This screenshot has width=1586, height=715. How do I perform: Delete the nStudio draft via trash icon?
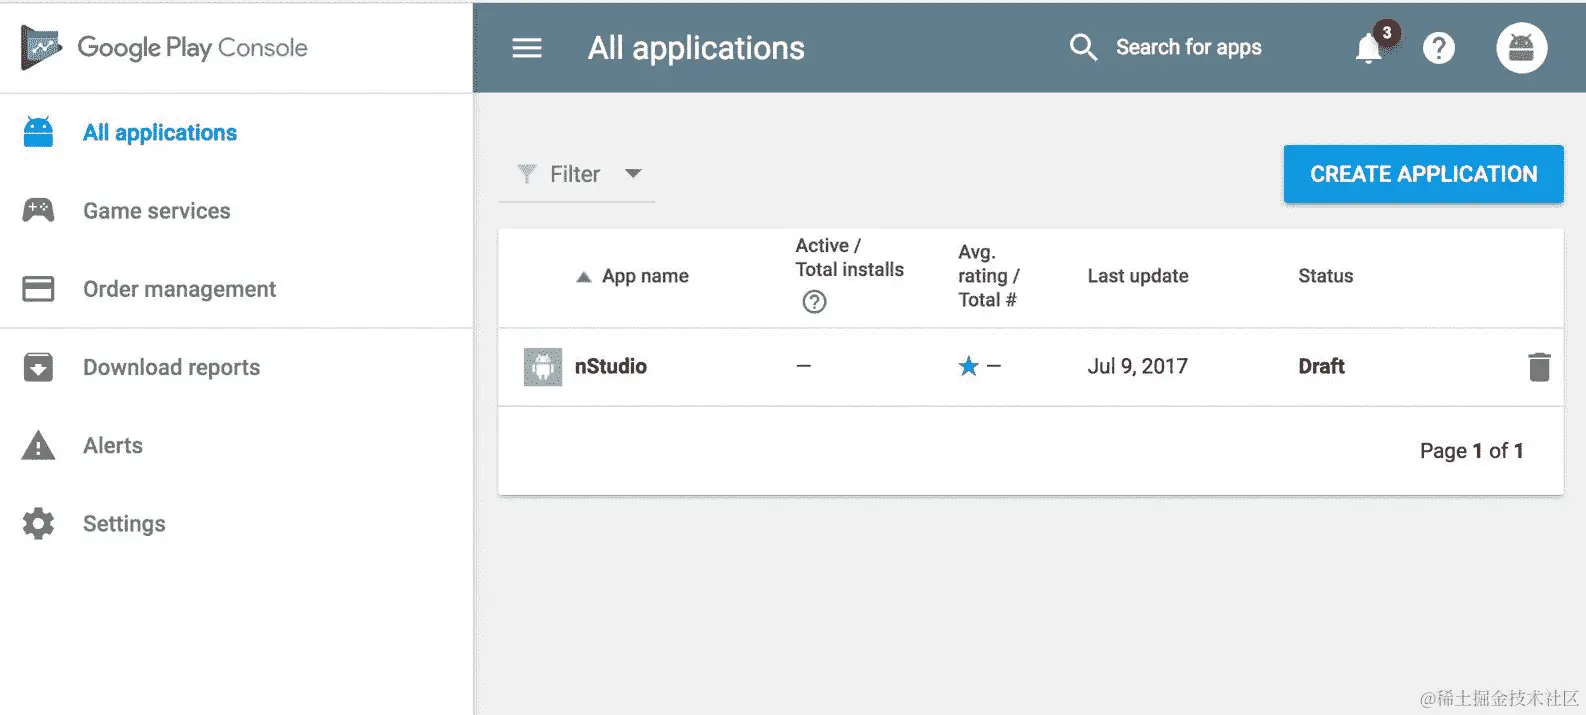point(1539,367)
